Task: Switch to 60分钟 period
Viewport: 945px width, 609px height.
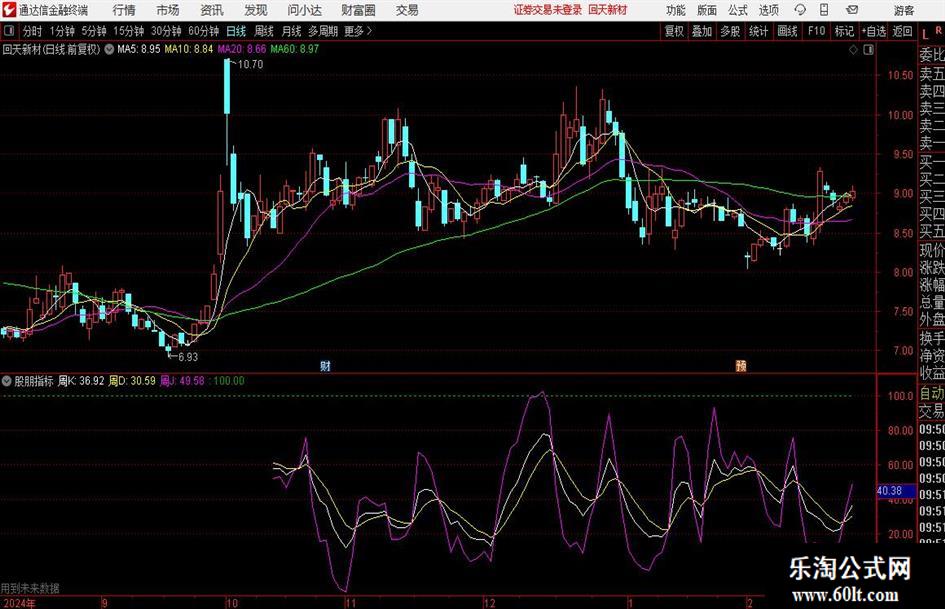Action: coord(204,31)
